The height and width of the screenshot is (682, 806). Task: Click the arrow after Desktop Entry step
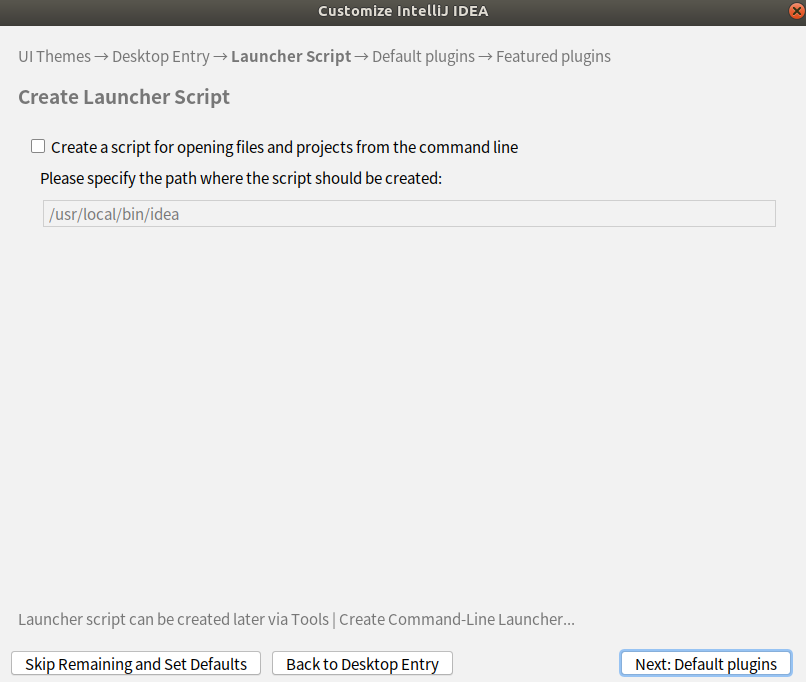tap(220, 57)
